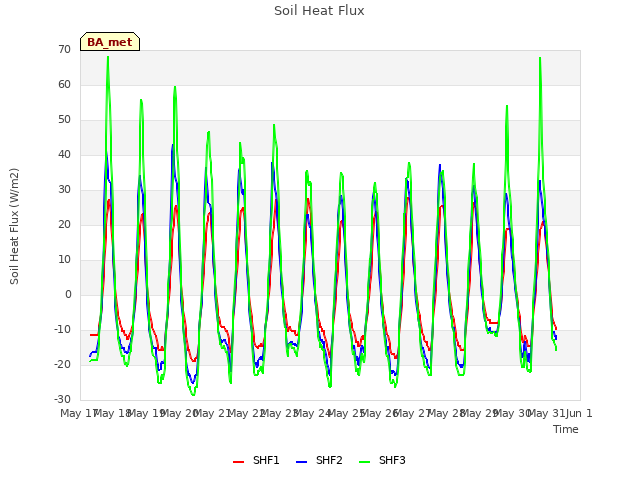Viewport: 640px width, 480px height.
Task: Click the 0 y-axis tick label
Action: [x=68, y=295]
